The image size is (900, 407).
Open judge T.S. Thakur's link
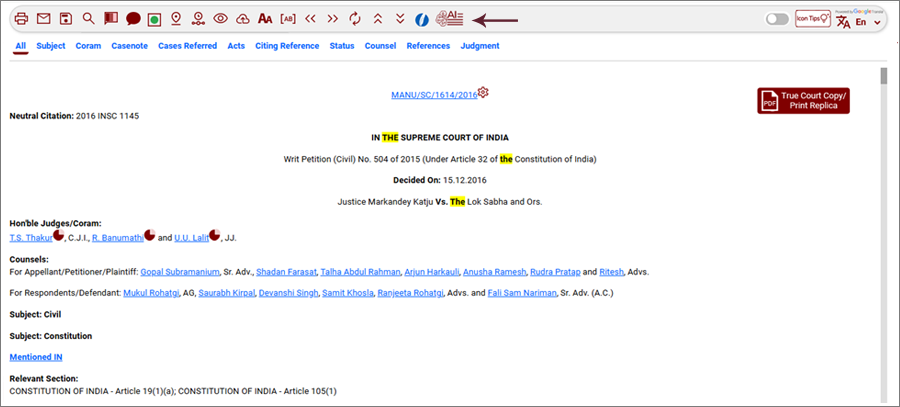click(x=31, y=238)
